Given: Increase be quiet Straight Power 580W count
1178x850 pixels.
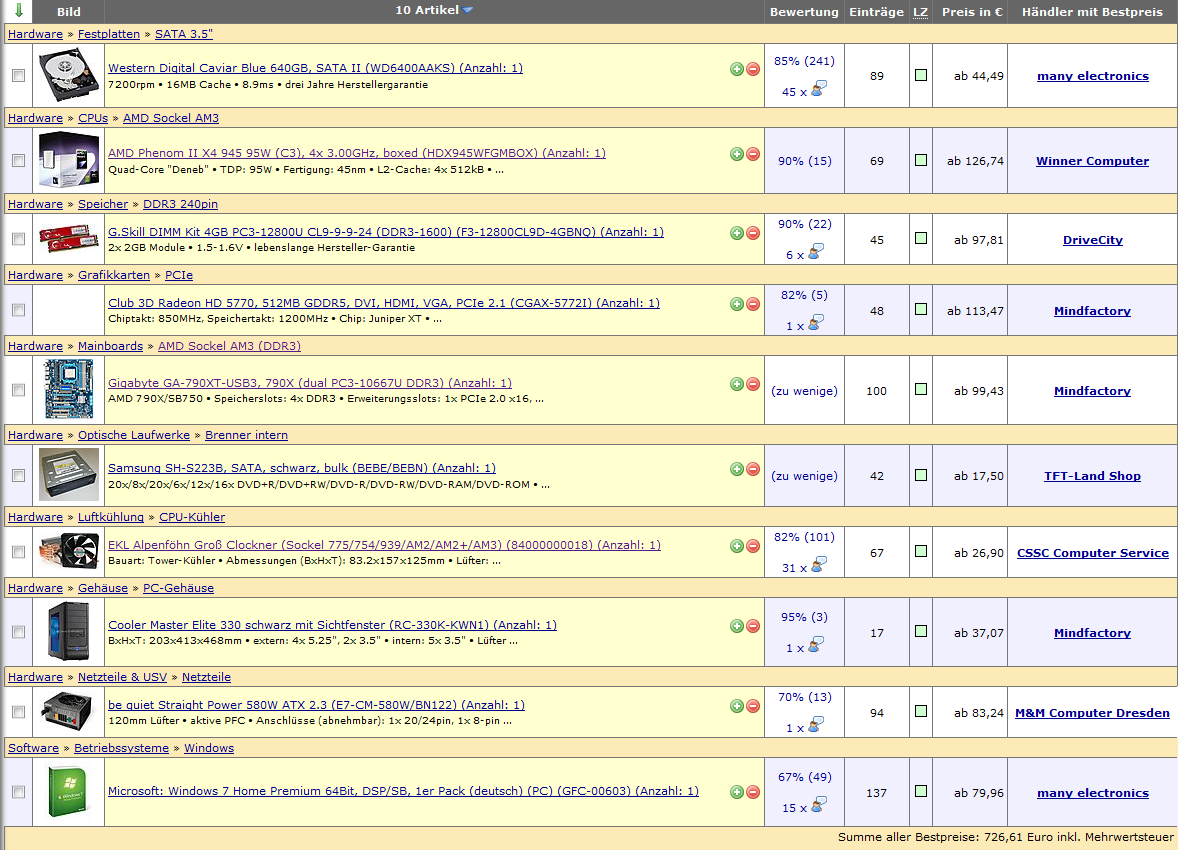Looking at the screenshot, I should [x=737, y=706].
